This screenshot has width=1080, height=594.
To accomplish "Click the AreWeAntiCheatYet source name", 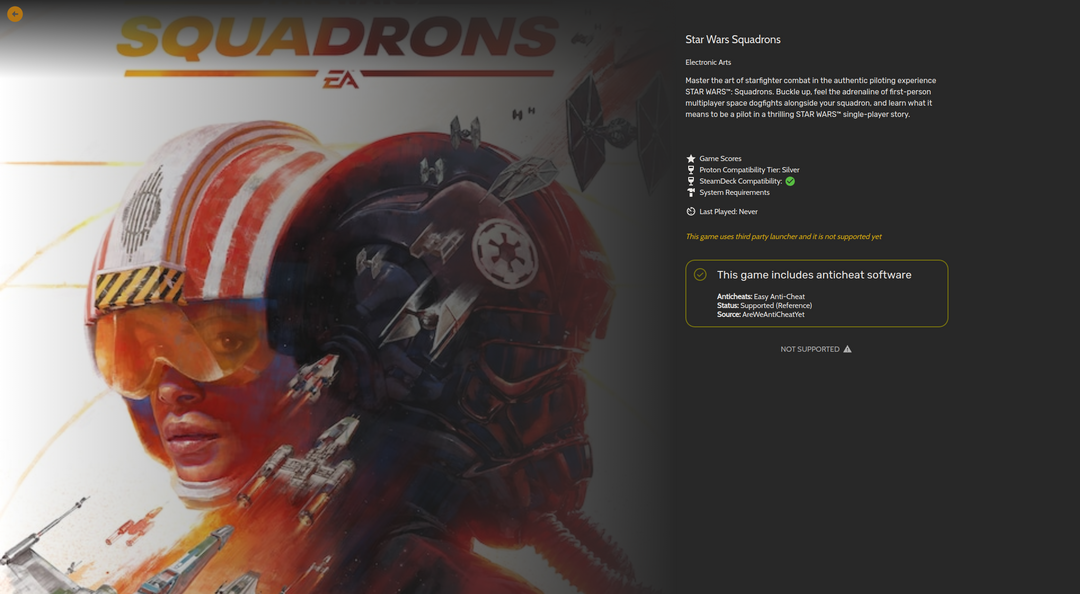I will (773, 314).
